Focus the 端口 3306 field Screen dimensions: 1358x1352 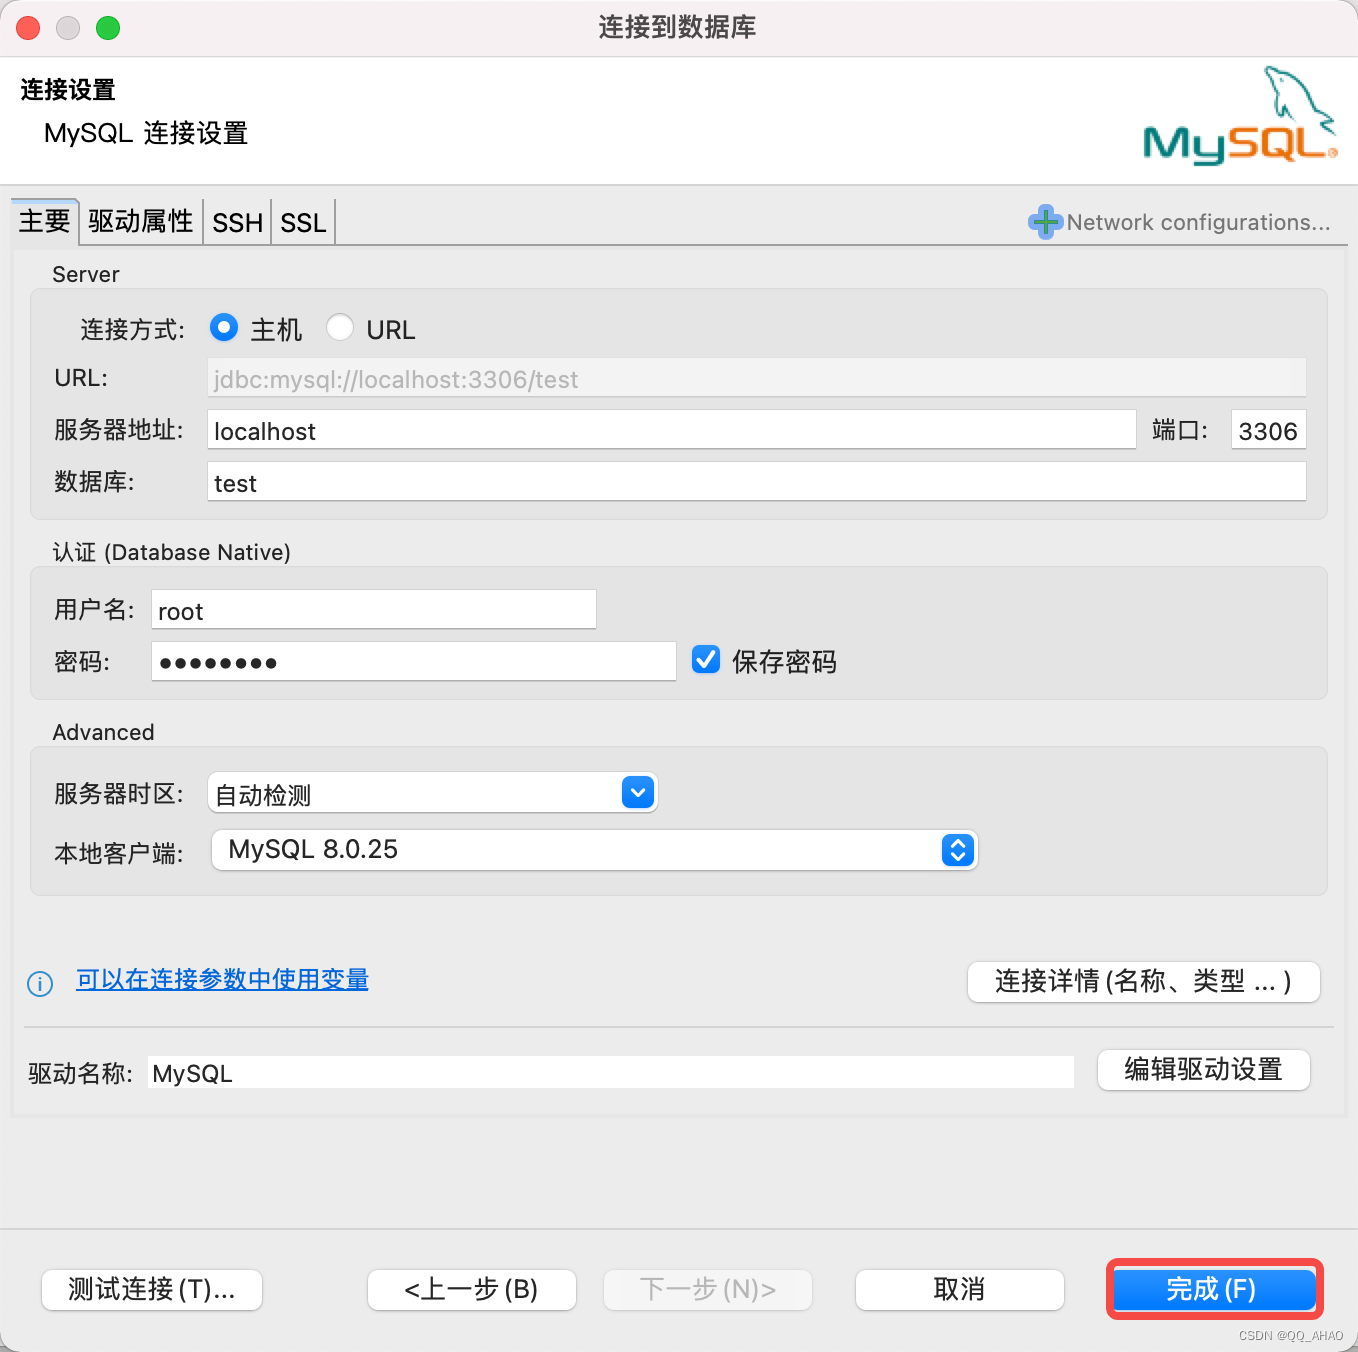(x=1268, y=430)
